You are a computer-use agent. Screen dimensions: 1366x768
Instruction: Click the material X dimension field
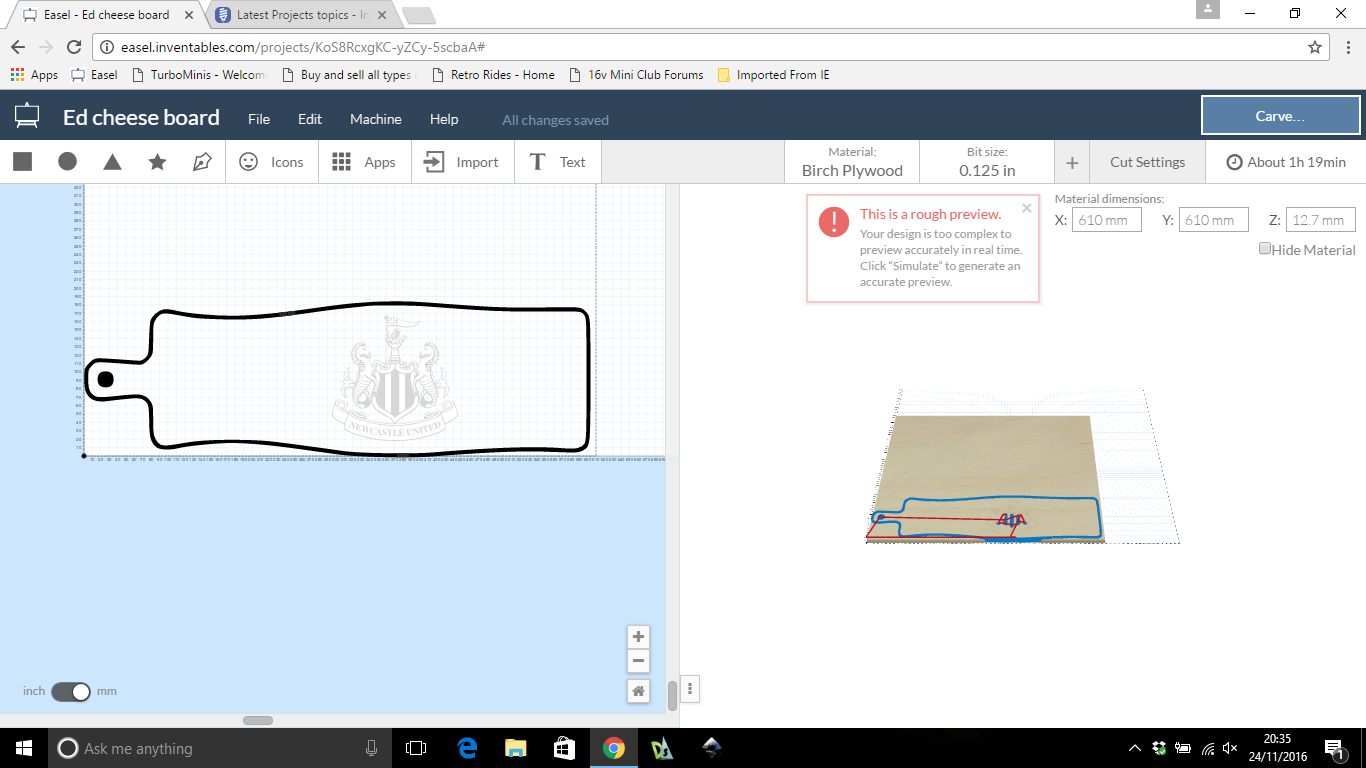tap(1107, 220)
